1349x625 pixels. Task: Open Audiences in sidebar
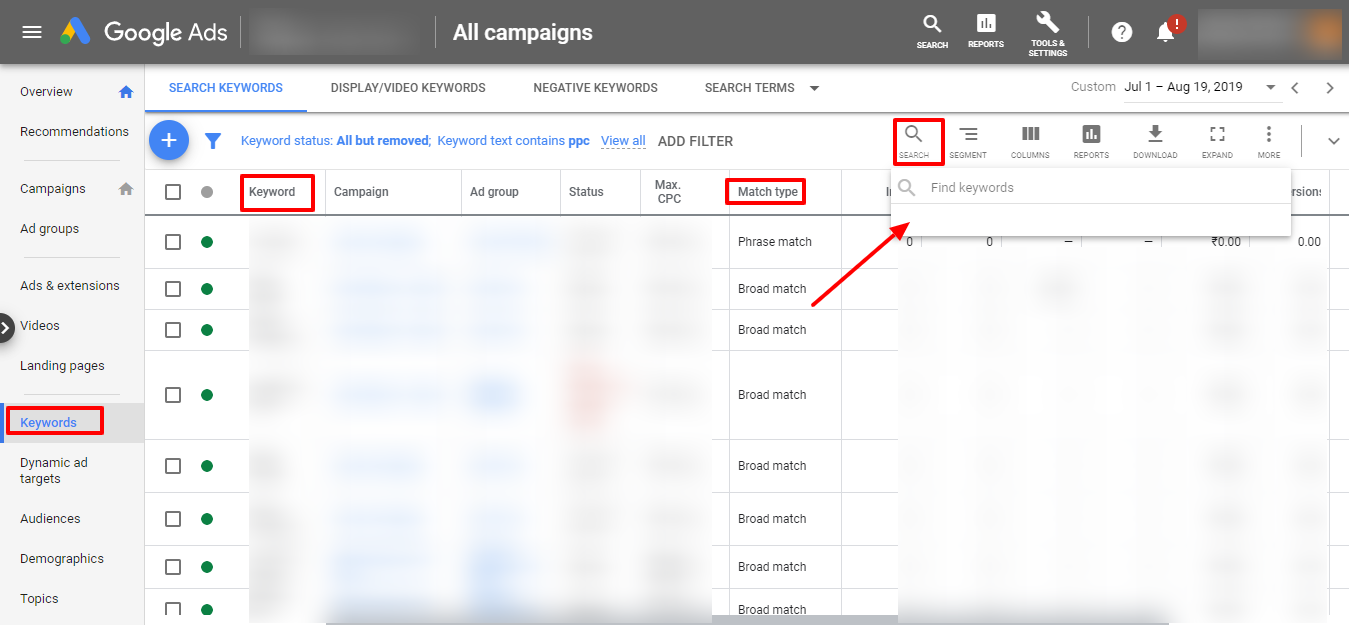click(50, 519)
